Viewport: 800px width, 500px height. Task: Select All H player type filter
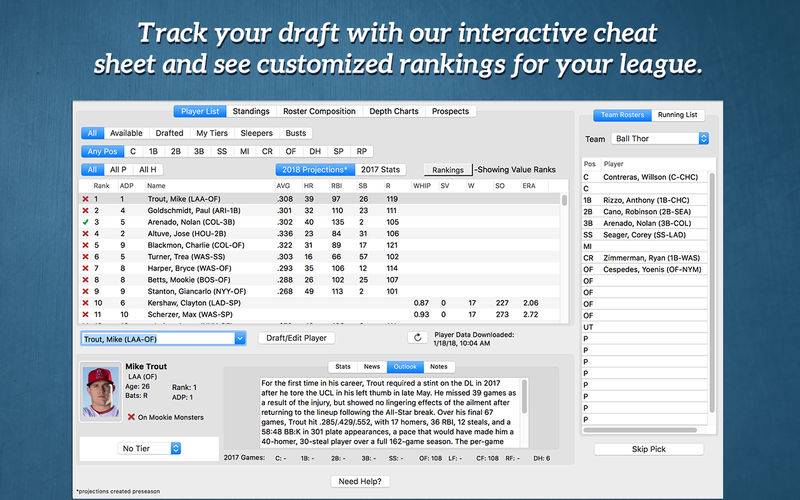148,169
